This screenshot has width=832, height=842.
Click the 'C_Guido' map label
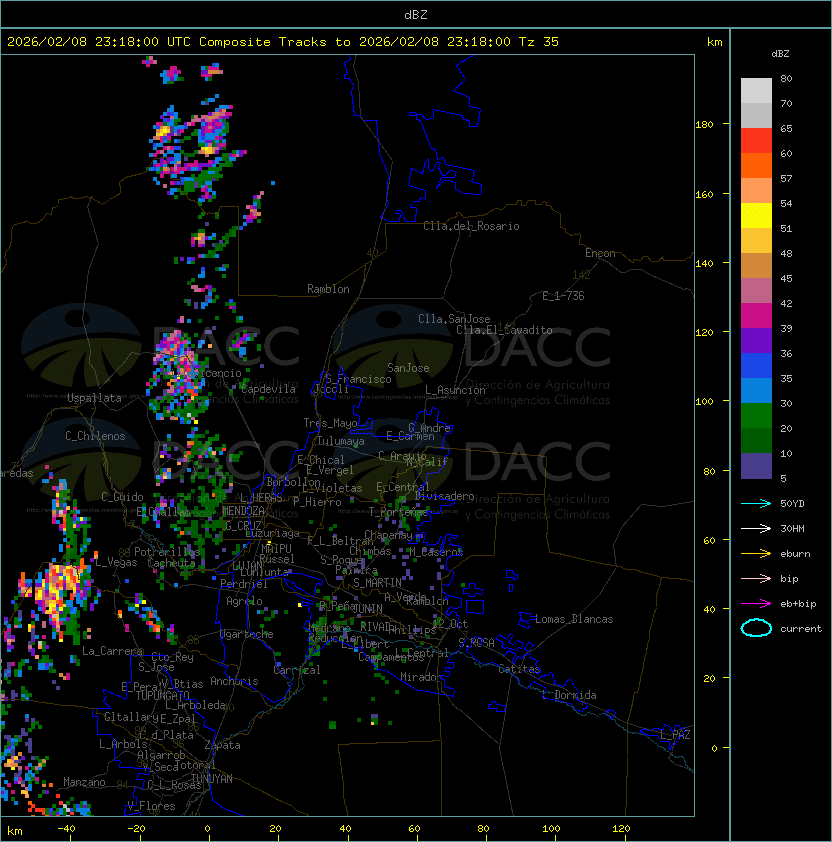click(x=122, y=497)
